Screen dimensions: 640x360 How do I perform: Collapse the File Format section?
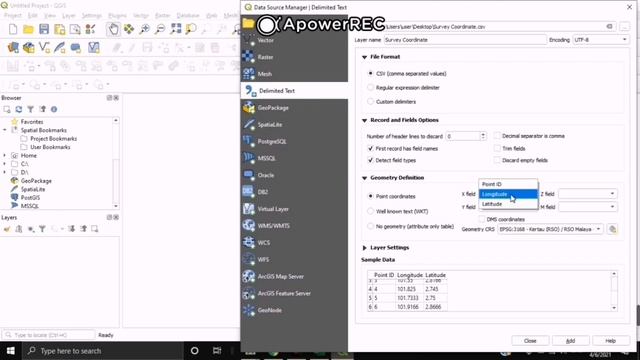pyautogui.click(x=364, y=57)
